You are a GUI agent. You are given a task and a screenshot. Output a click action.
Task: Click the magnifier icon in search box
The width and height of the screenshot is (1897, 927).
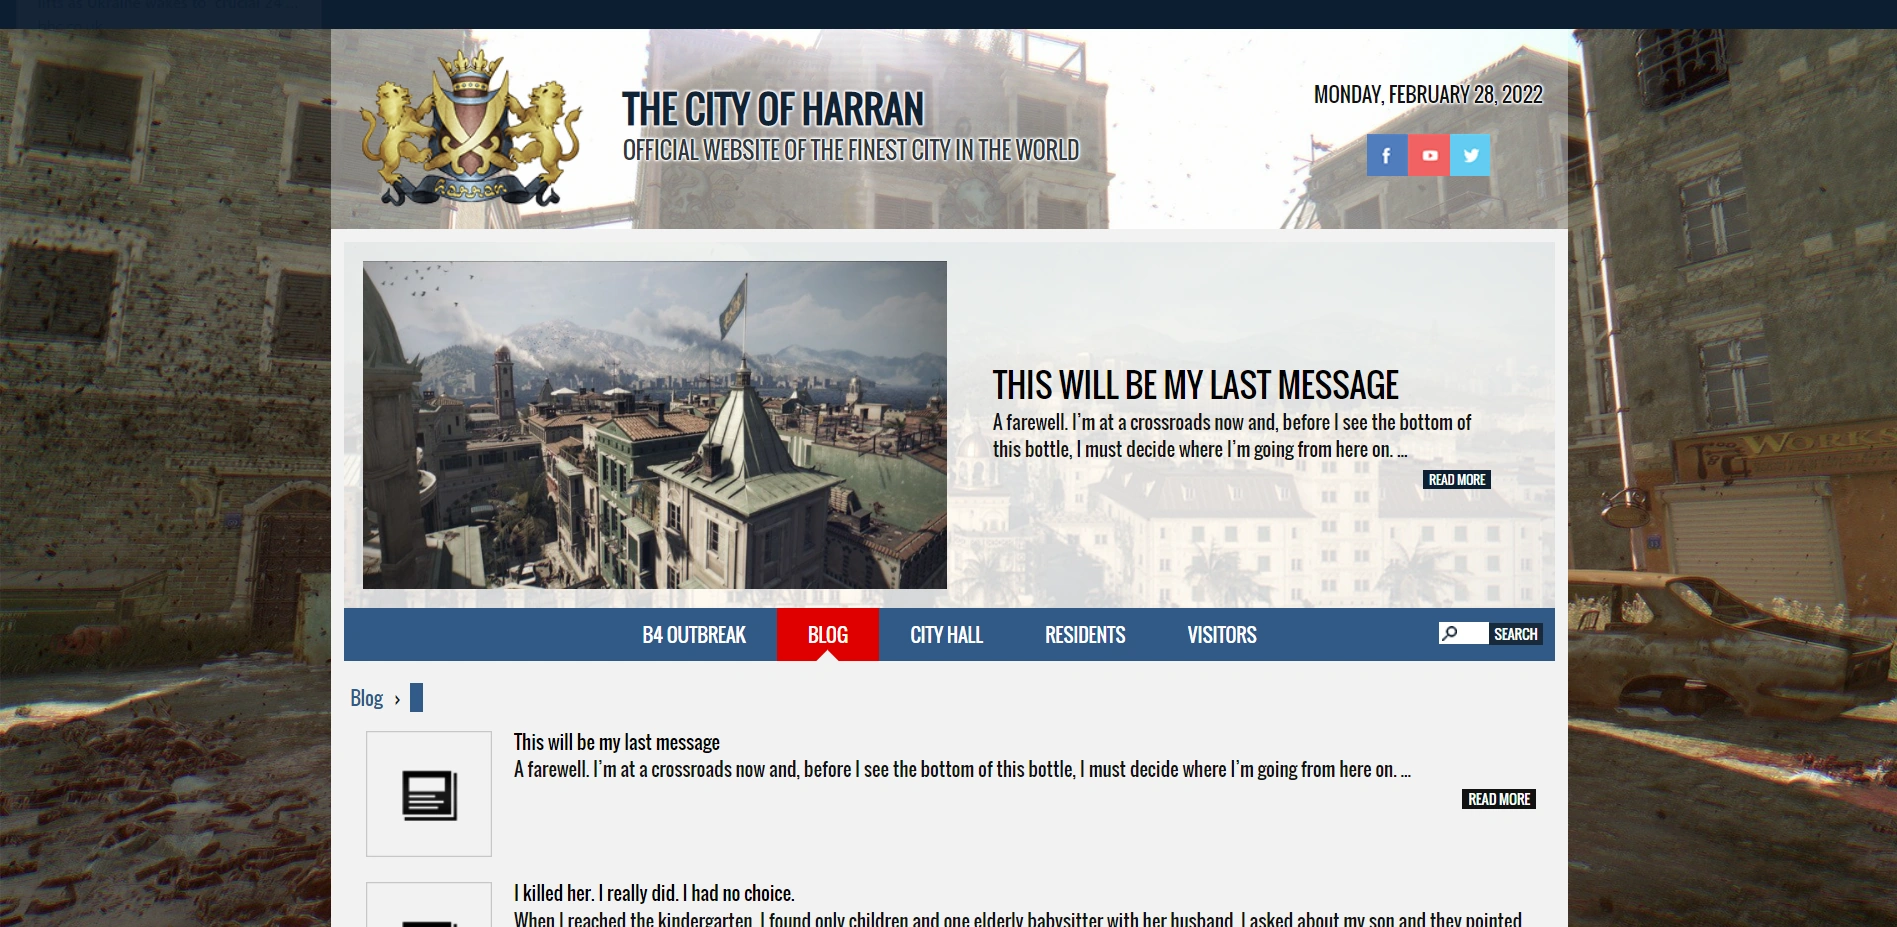(x=1450, y=633)
